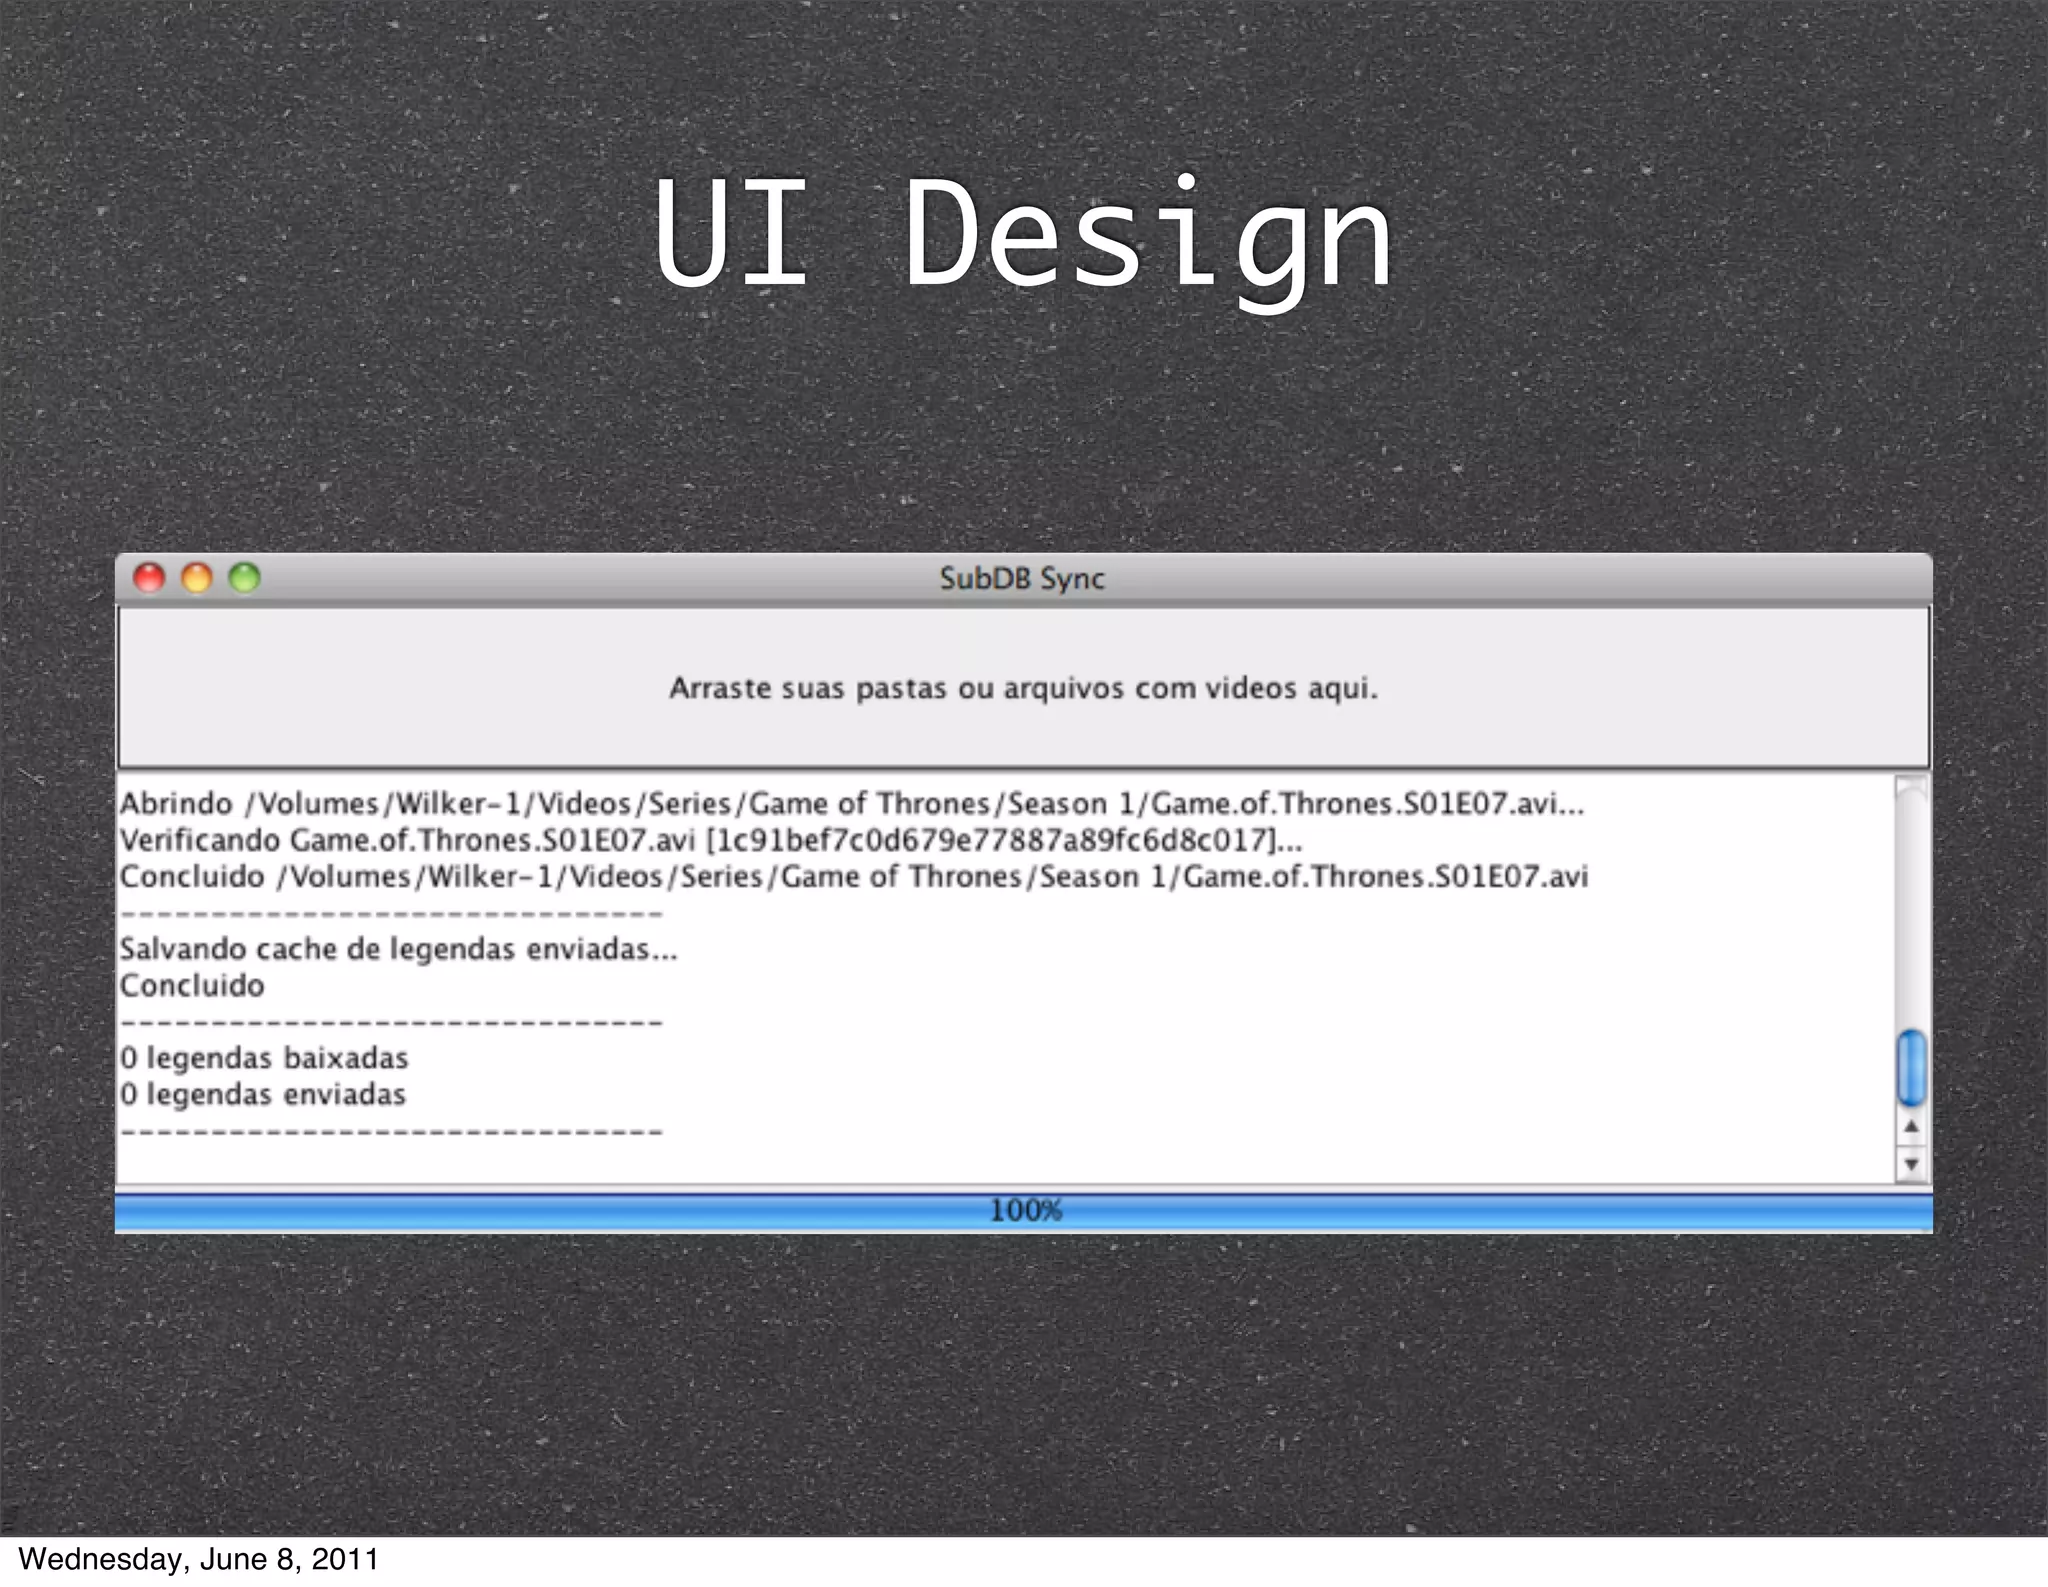This screenshot has width=2048, height=1587.
Task: Click the scroll down arrow in log
Action: coord(1912,1164)
